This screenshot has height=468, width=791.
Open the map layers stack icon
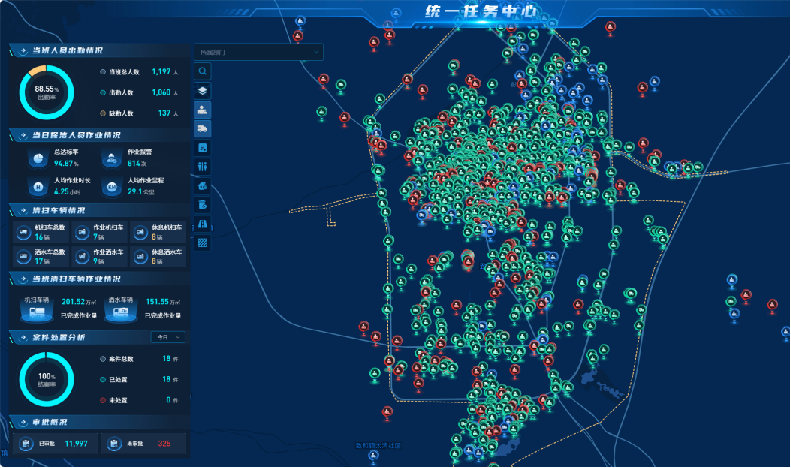click(x=203, y=91)
